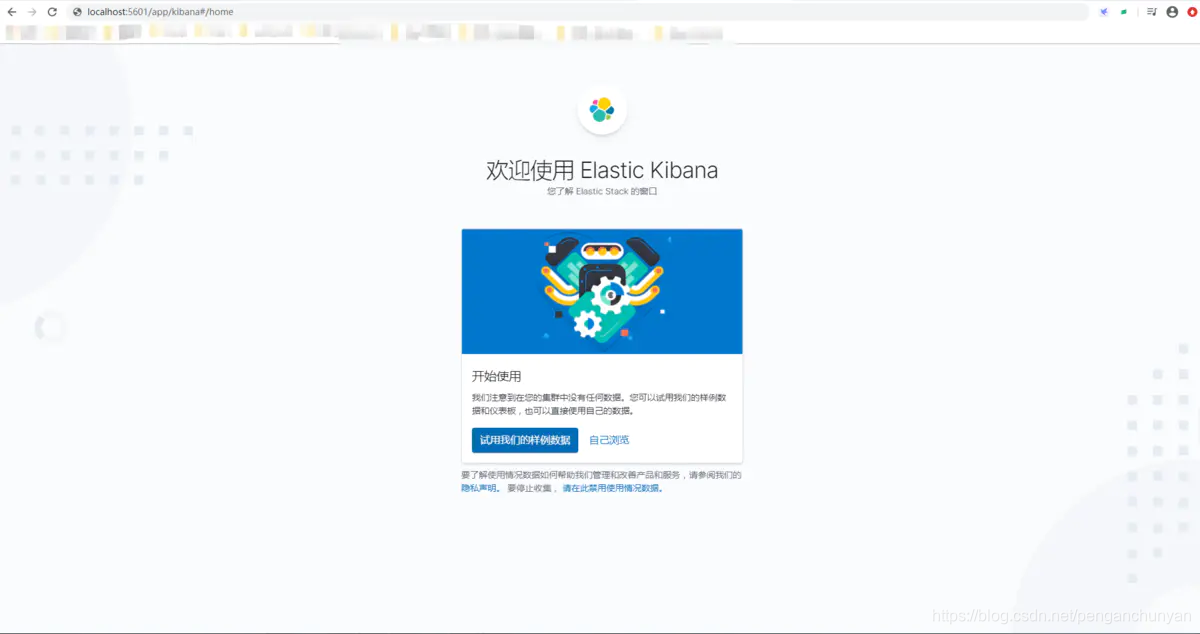Click the site info icon before localhost
This screenshot has height=634, width=1200.
coord(78,12)
